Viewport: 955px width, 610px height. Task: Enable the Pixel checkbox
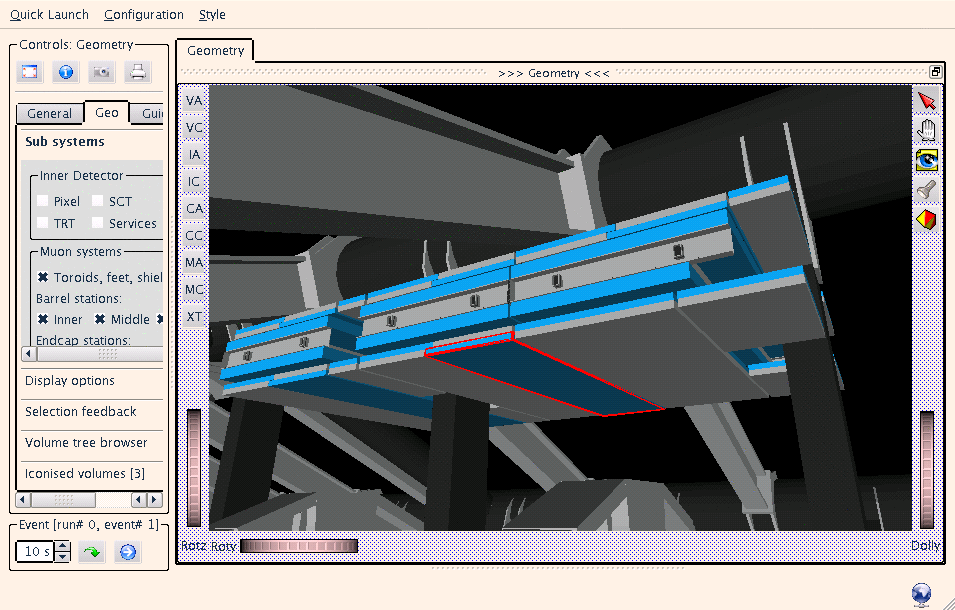tap(43, 201)
